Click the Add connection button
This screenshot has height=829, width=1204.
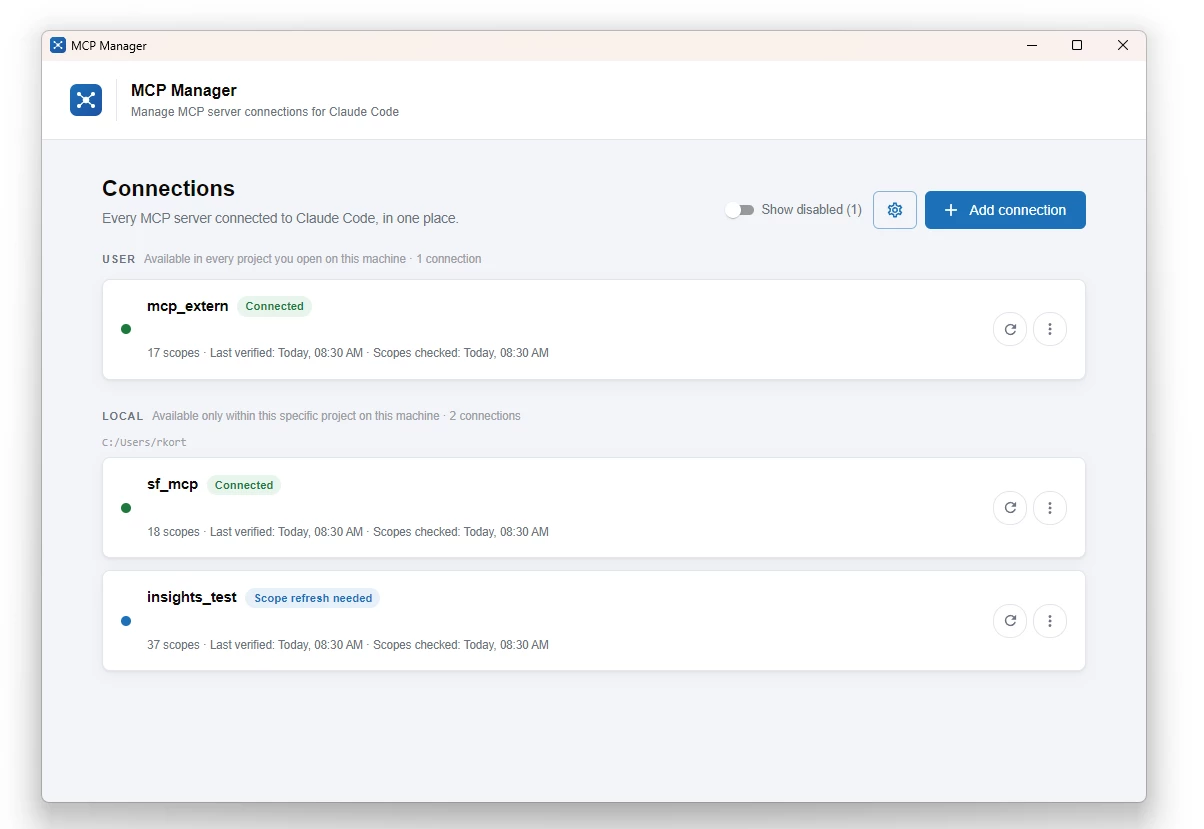coord(1005,210)
